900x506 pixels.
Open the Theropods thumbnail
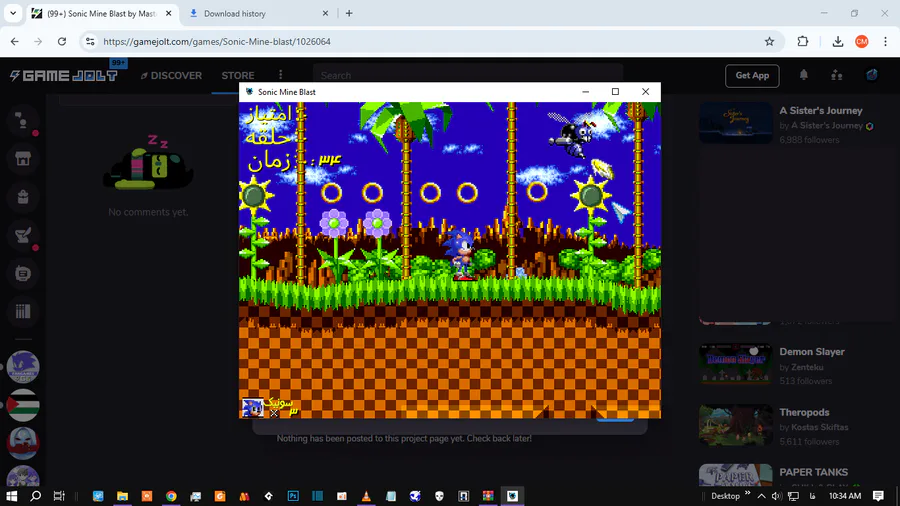click(x=735, y=425)
